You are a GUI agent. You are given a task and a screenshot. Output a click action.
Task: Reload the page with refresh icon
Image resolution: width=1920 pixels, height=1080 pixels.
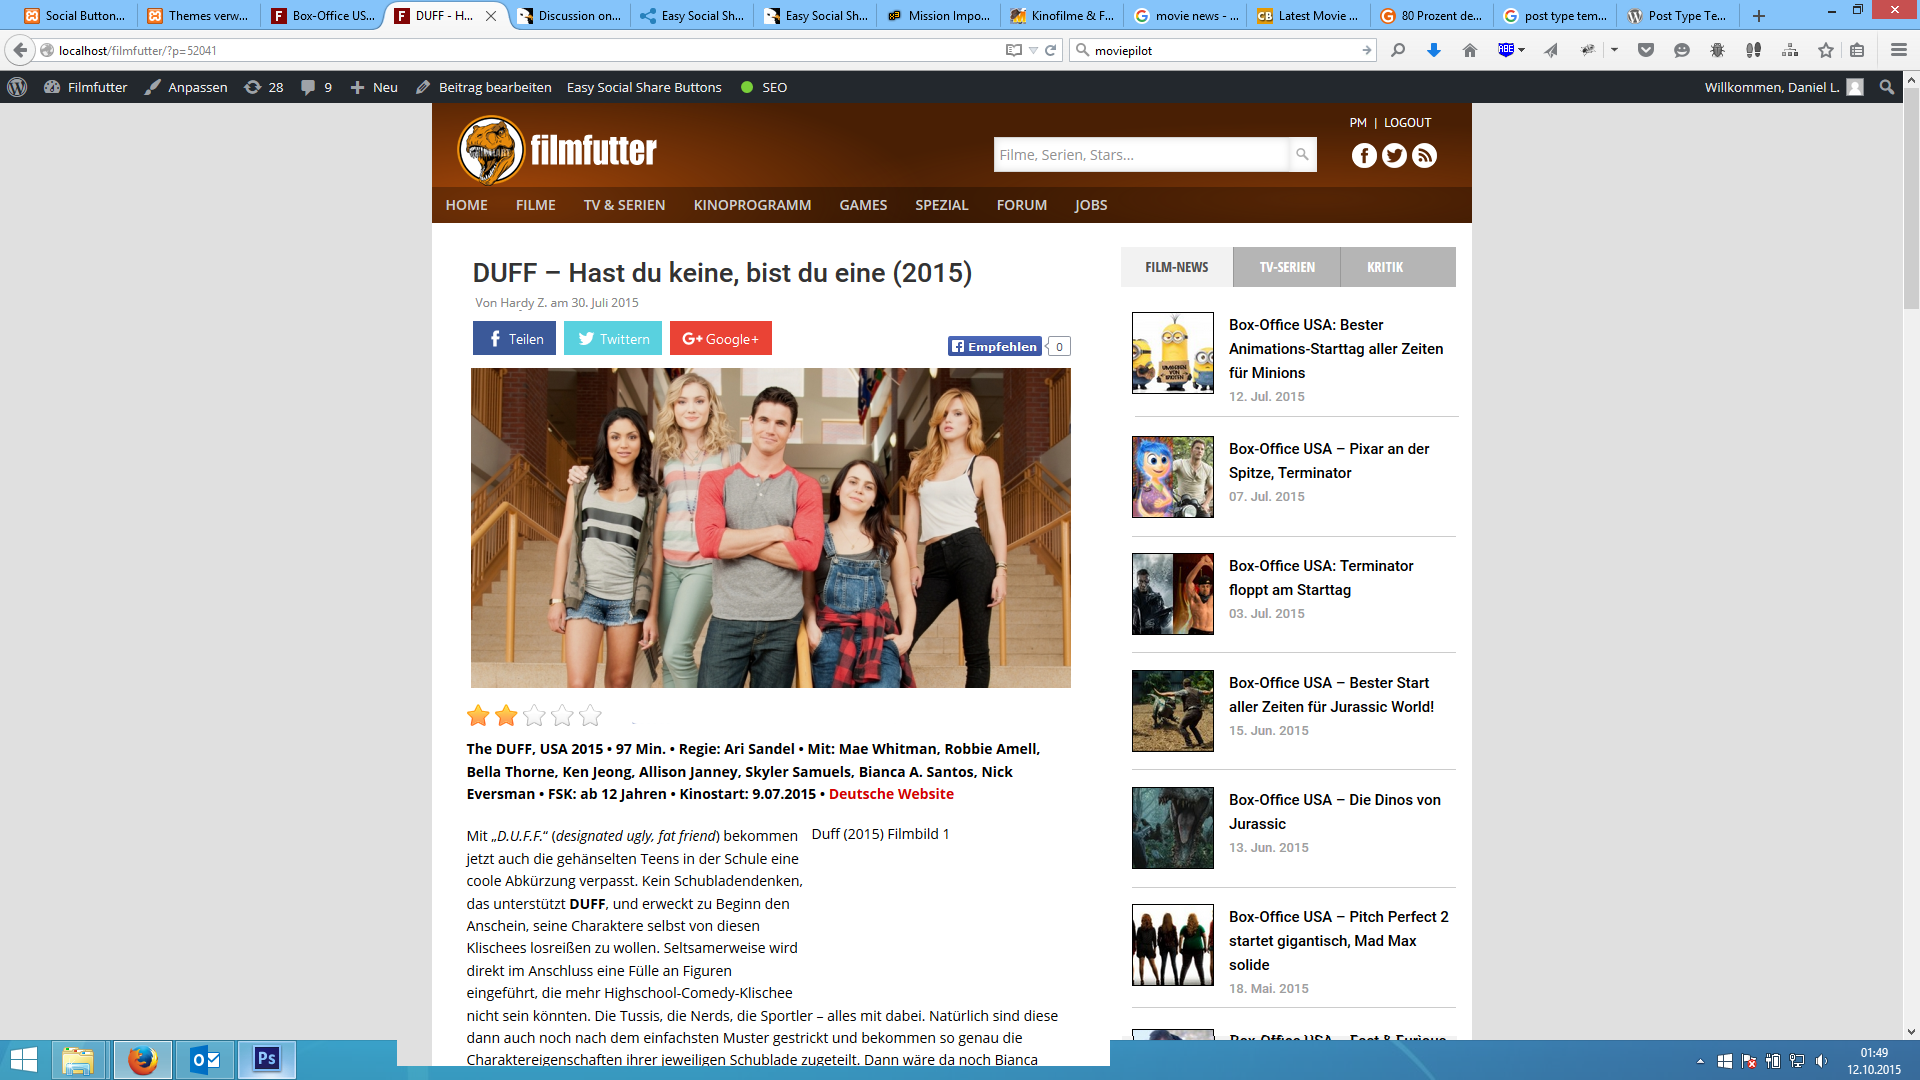1051,50
